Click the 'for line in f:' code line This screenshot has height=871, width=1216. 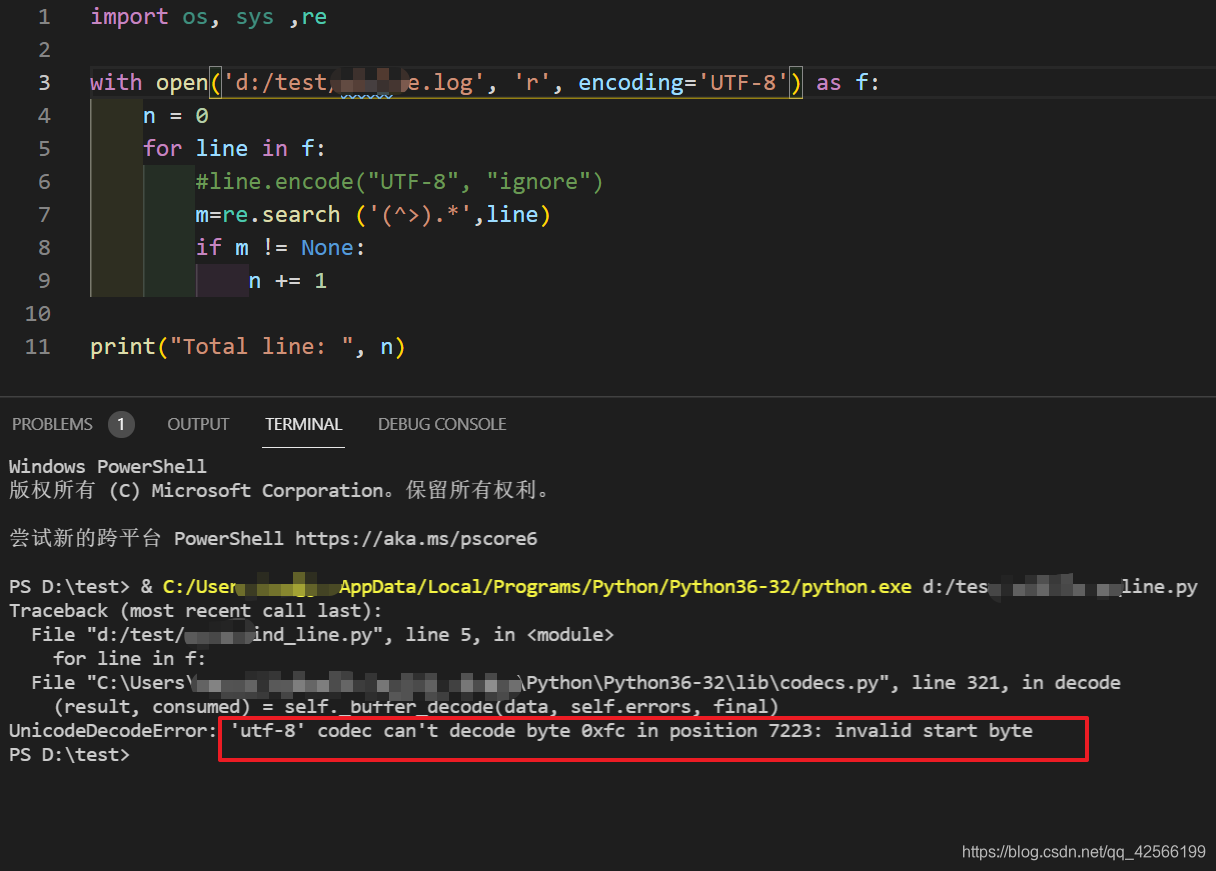pyautogui.click(x=234, y=148)
